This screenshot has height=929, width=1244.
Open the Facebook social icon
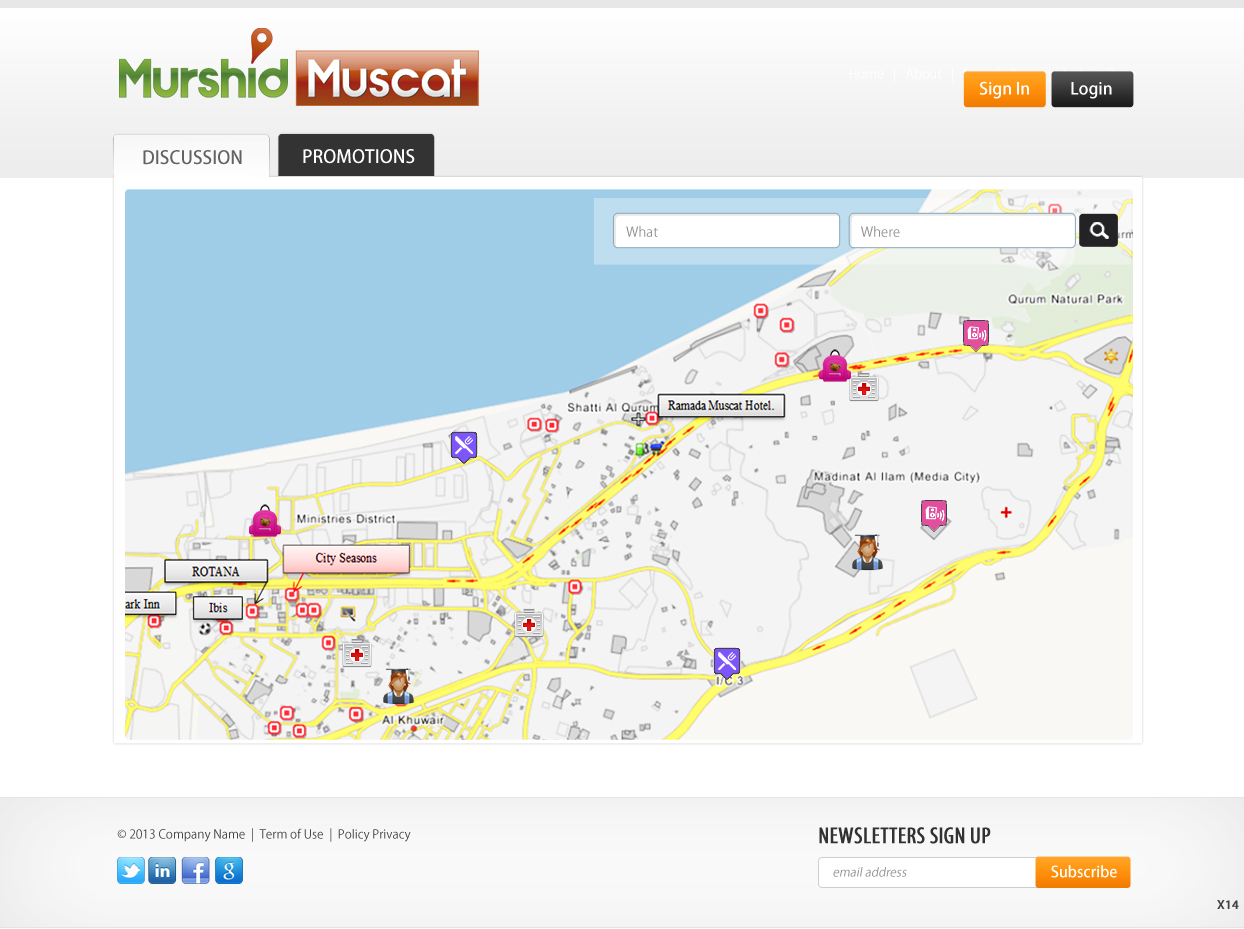(x=196, y=871)
